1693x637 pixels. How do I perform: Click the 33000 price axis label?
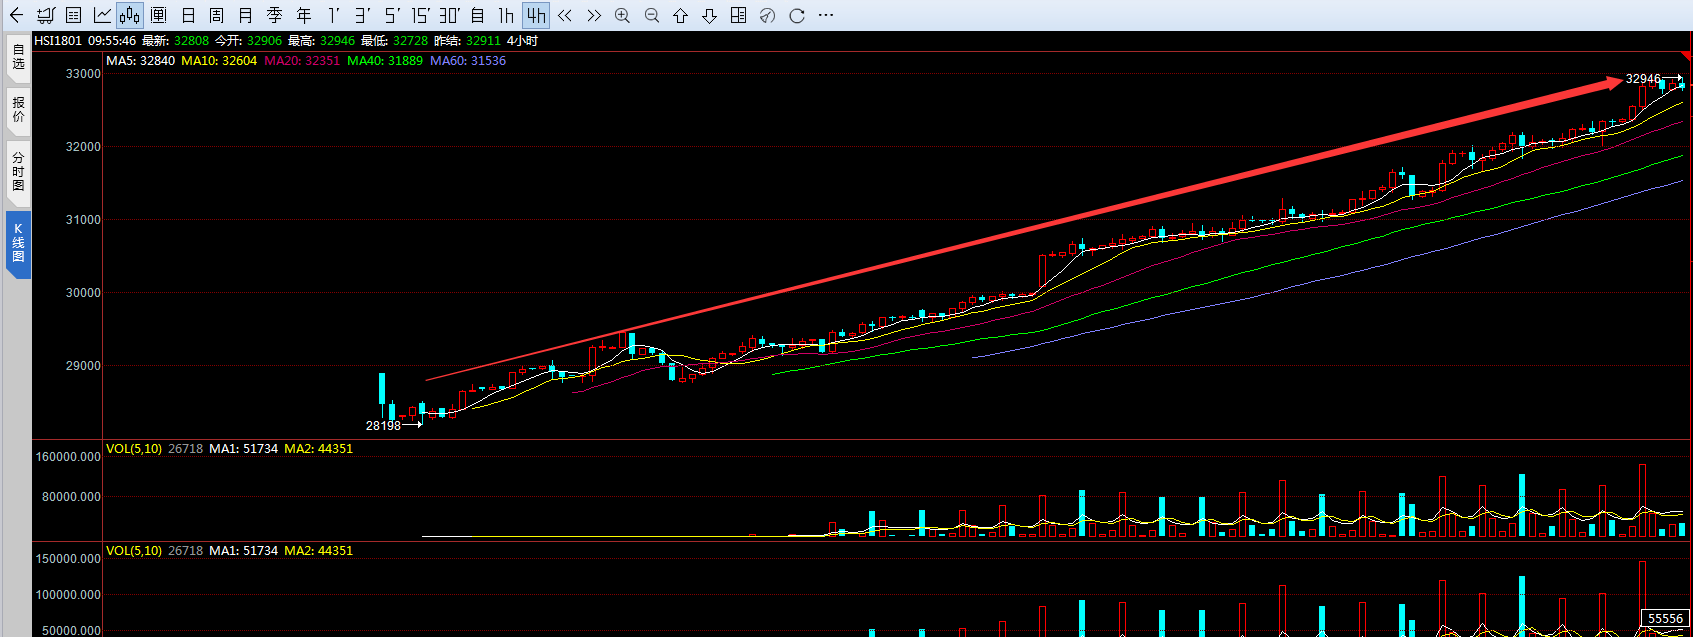tap(83, 74)
